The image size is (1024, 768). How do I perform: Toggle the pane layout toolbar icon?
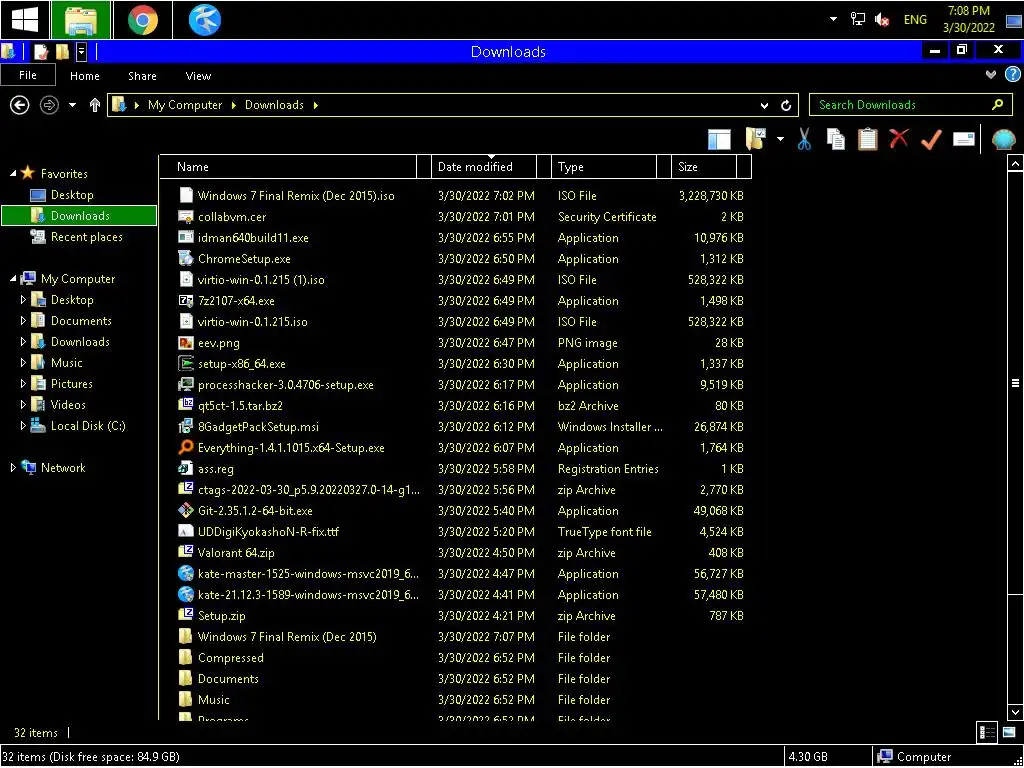coord(719,139)
